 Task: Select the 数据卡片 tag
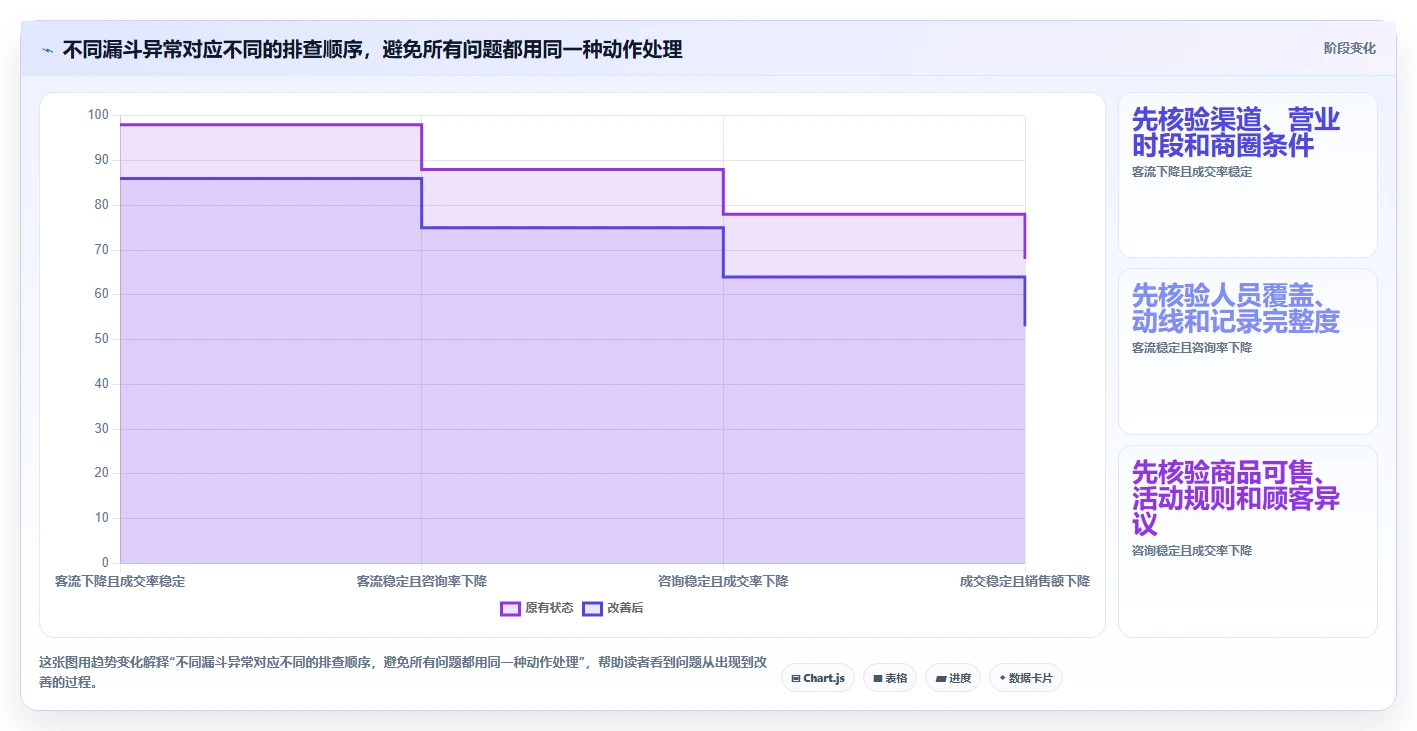coord(1026,678)
